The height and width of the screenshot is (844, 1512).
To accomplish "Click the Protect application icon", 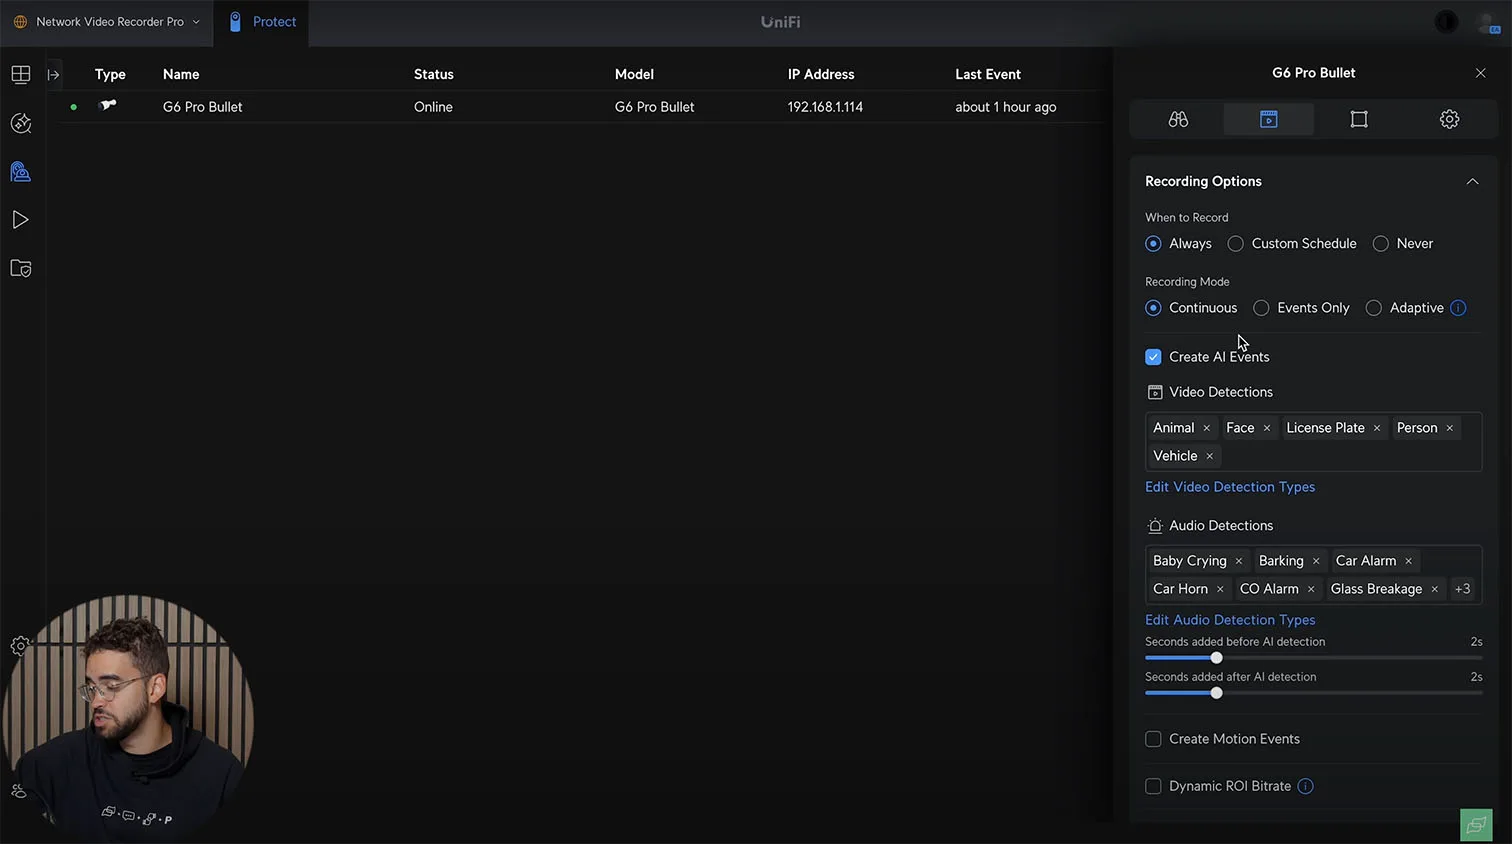I will tap(235, 22).
